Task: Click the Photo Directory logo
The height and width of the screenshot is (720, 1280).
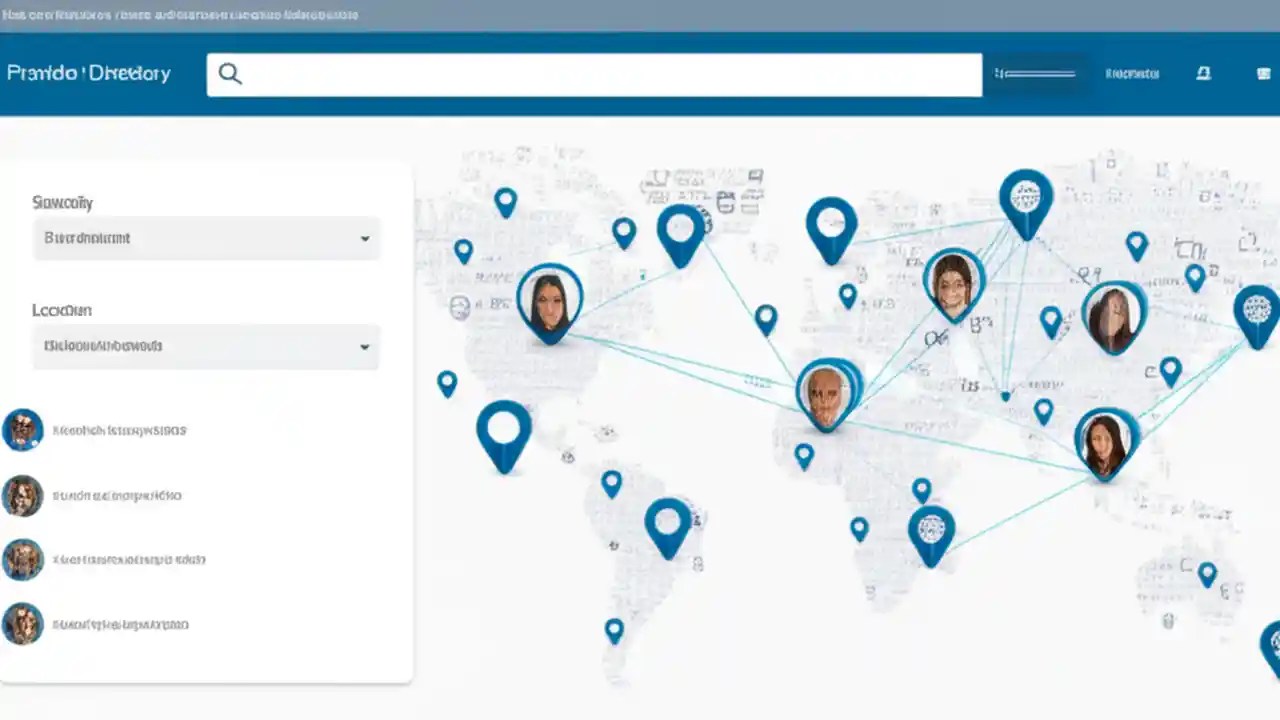Action: (88, 73)
